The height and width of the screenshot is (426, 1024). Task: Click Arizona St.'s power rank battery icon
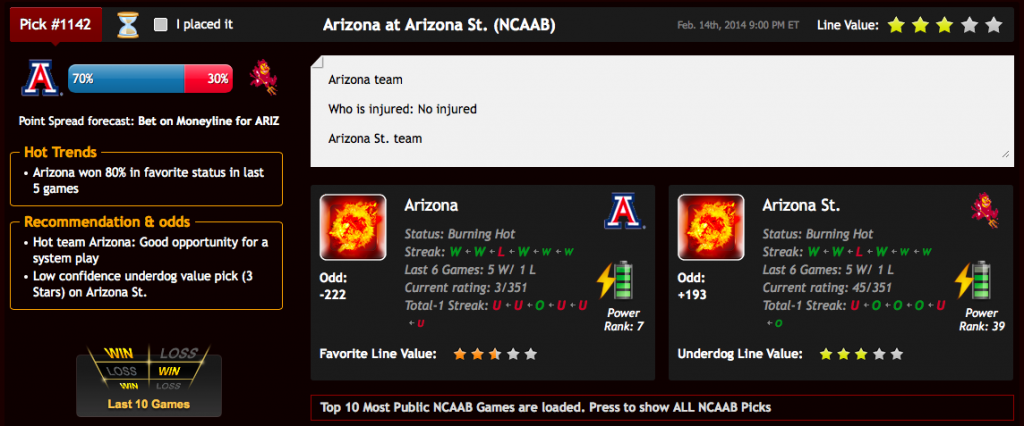974,280
